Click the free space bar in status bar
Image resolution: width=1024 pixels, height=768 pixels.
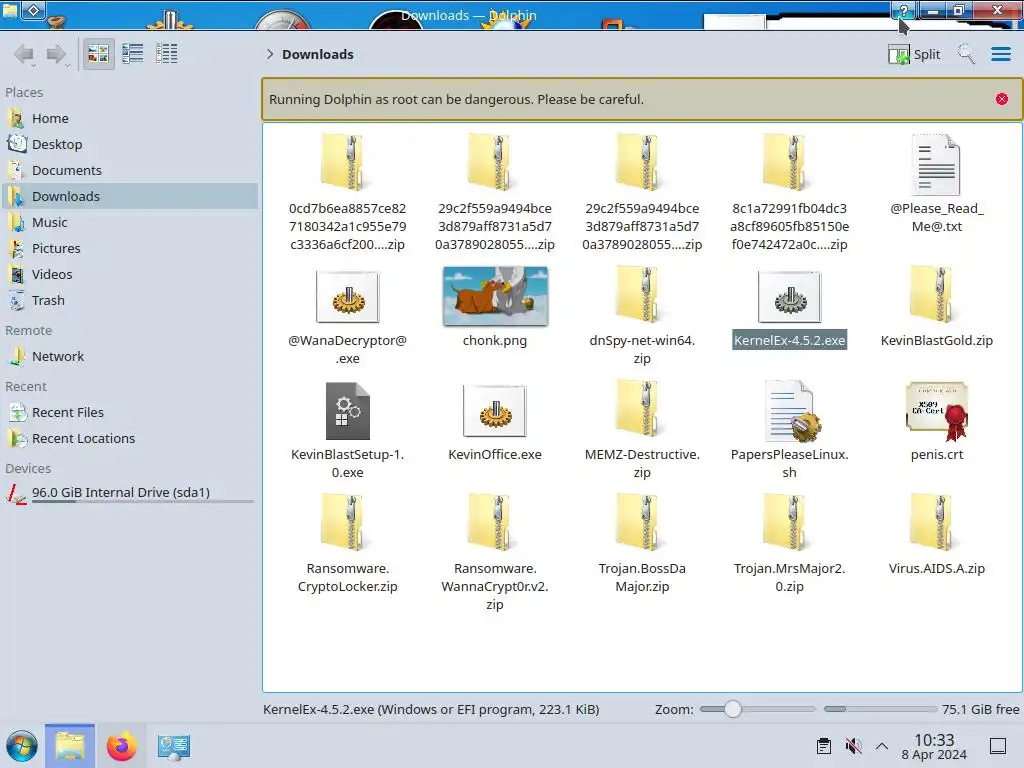[x=880, y=709]
